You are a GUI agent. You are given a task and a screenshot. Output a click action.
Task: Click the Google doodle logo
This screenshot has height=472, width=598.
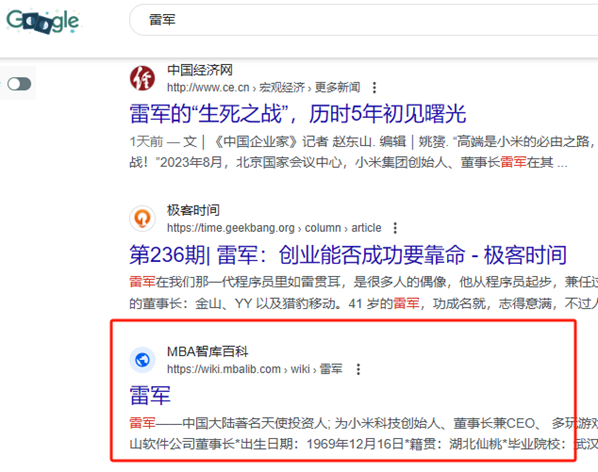point(43,21)
